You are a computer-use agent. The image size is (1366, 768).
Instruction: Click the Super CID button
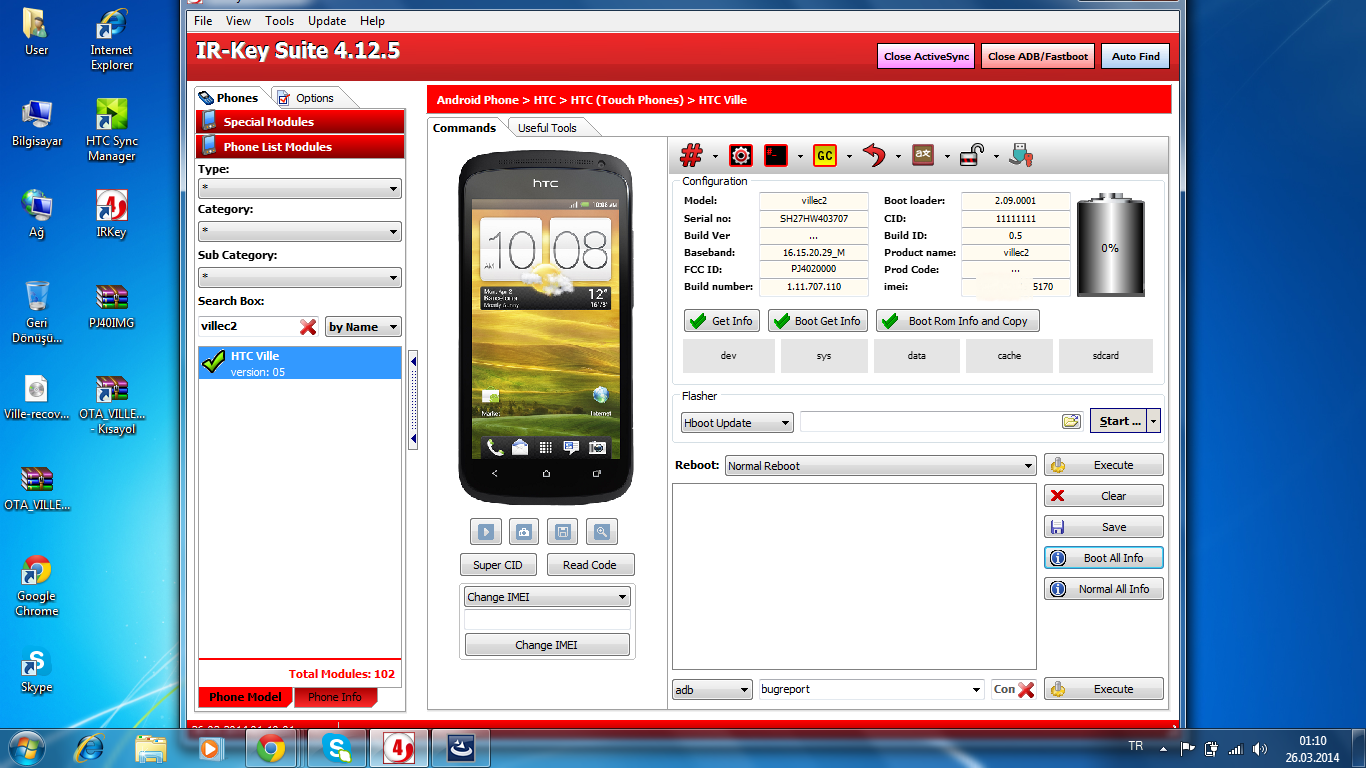pos(498,565)
